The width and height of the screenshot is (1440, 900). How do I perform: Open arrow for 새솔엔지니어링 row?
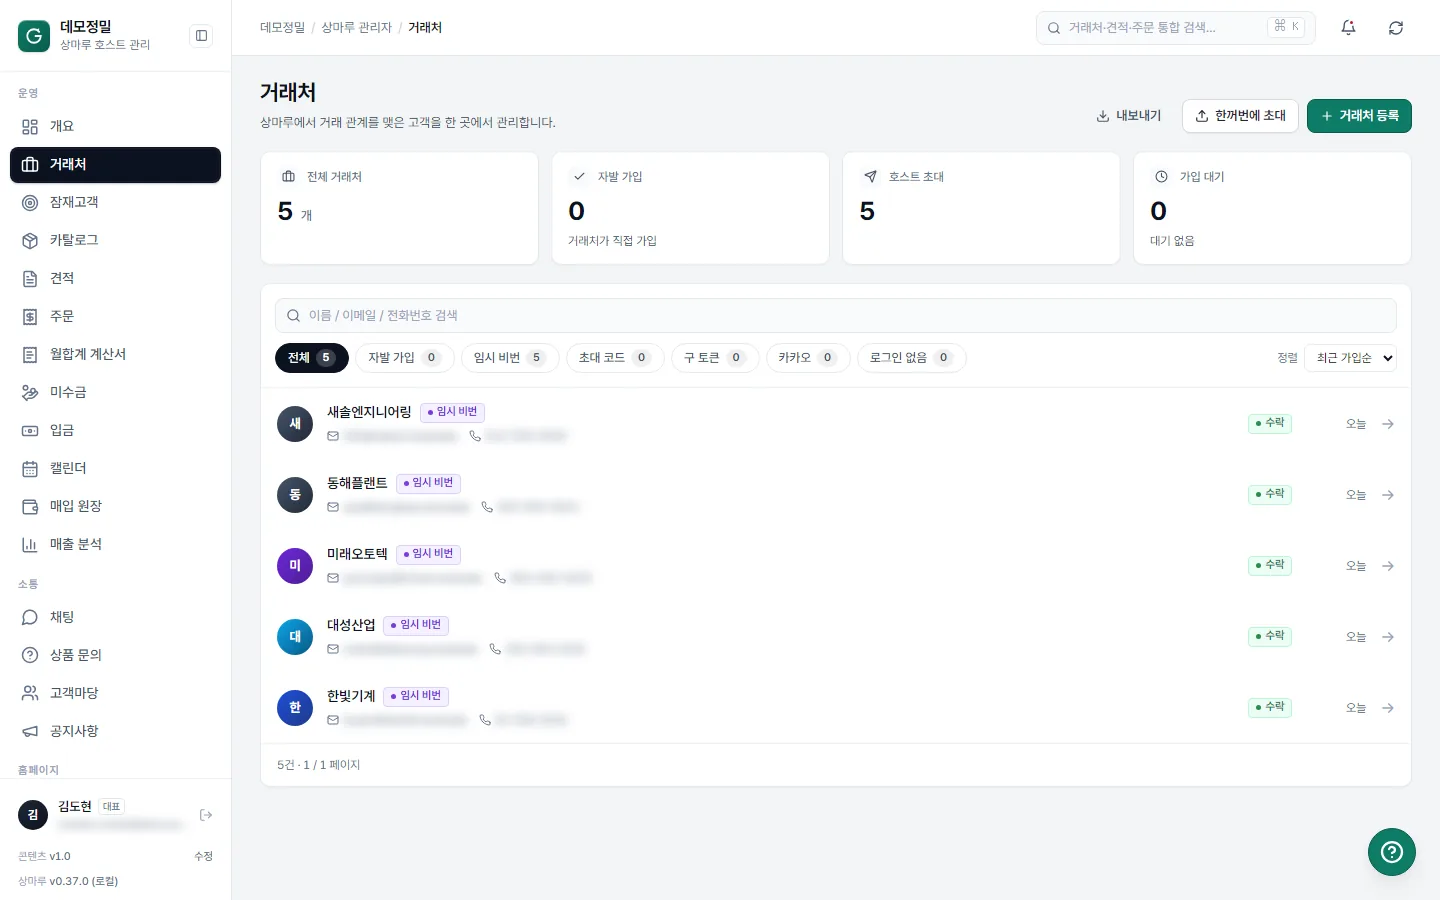point(1388,424)
